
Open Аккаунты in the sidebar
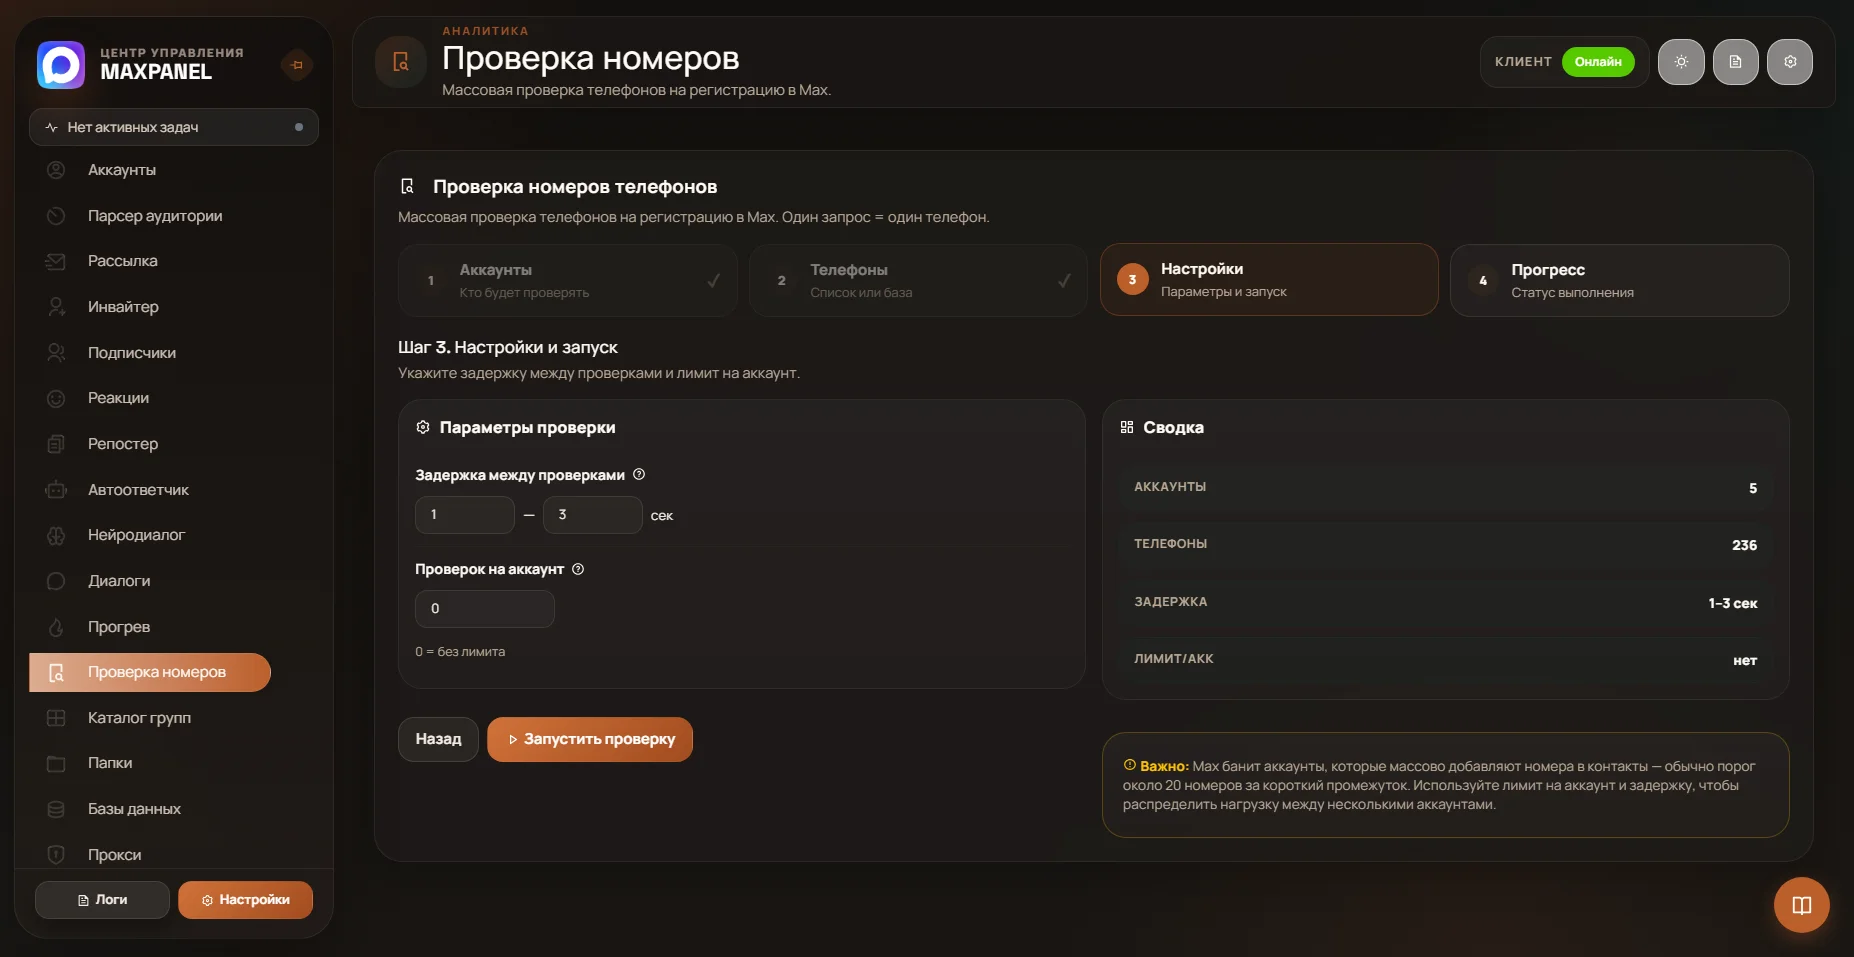point(122,170)
